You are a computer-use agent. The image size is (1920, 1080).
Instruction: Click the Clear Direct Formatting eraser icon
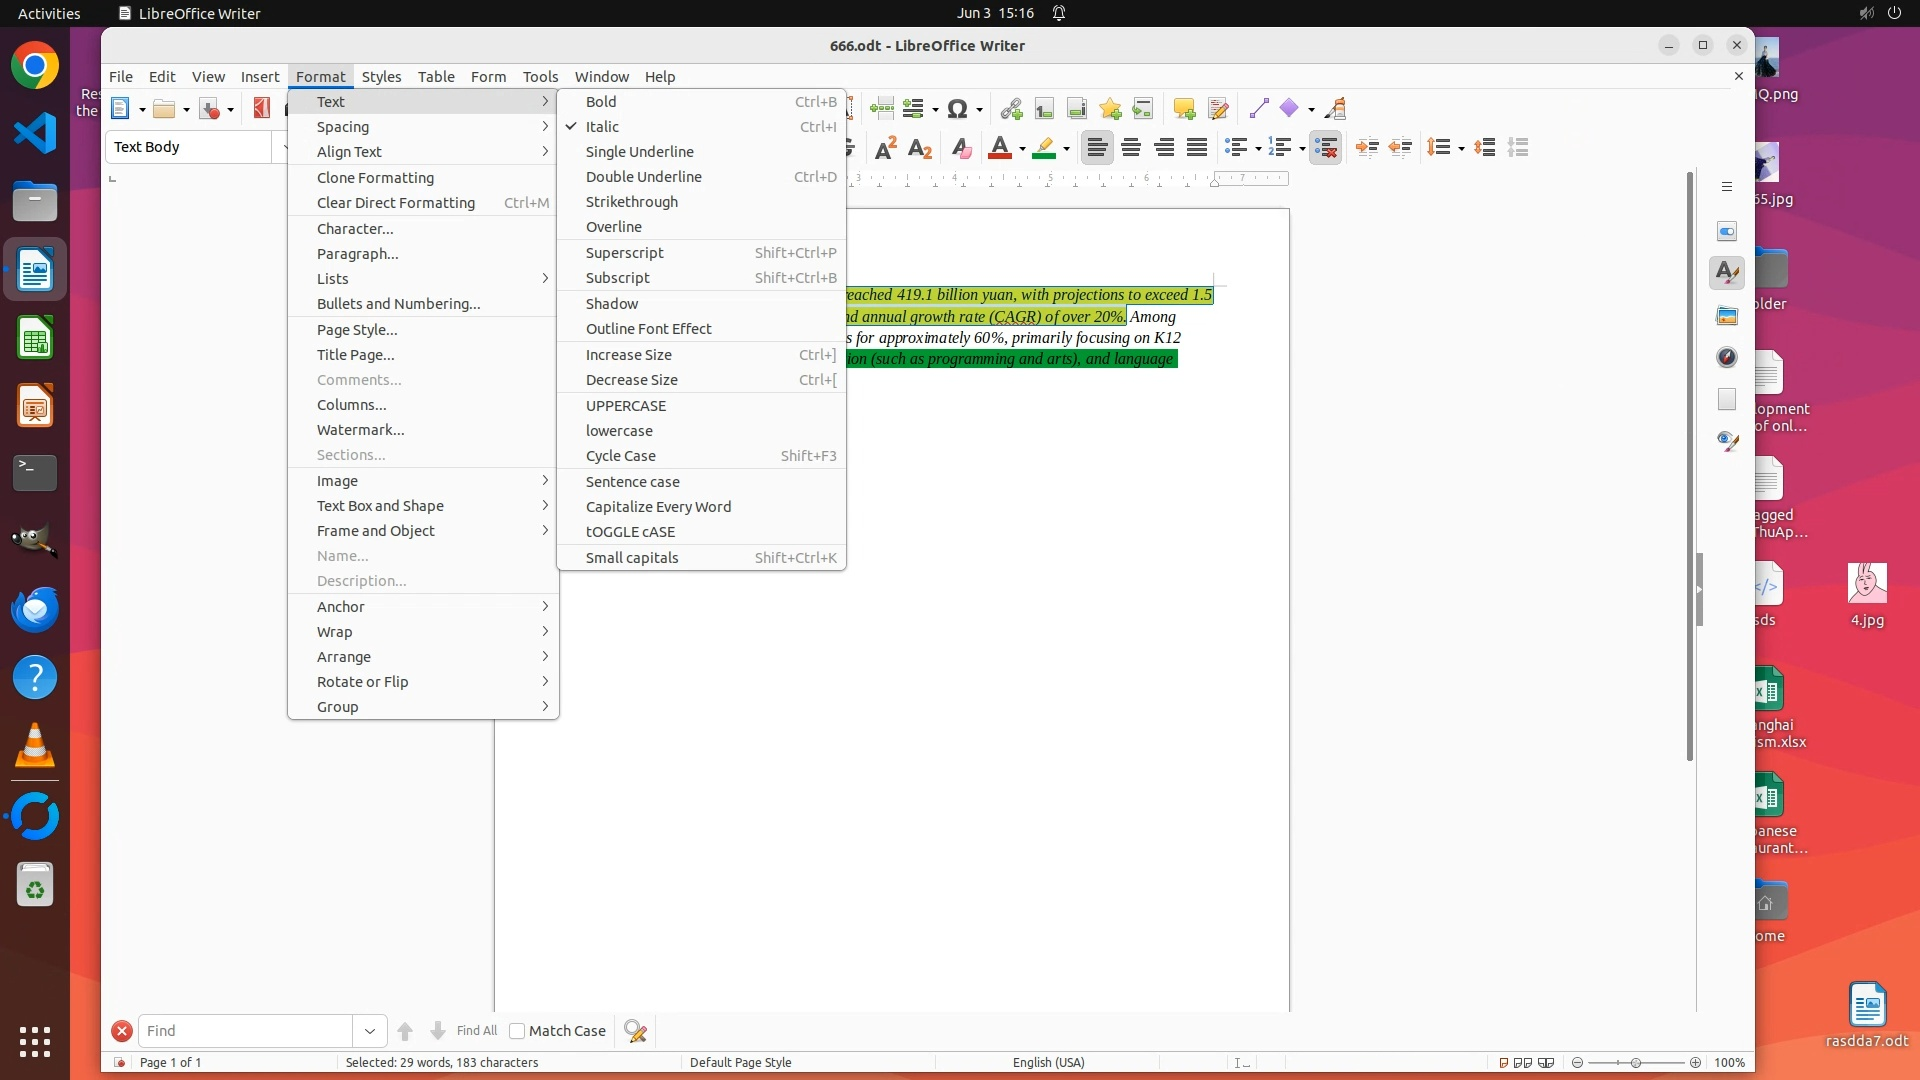point(961,148)
